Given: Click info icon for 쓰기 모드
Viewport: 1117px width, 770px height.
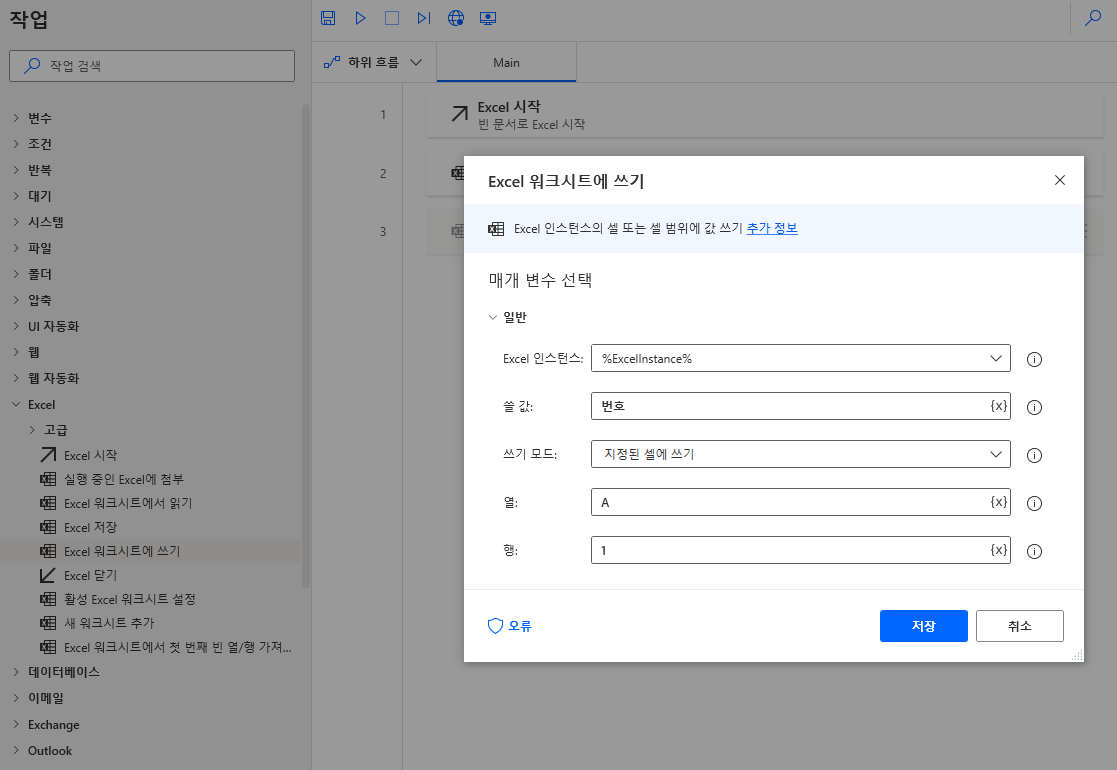Looking at the screenshot, I should tap(1034, 455).
